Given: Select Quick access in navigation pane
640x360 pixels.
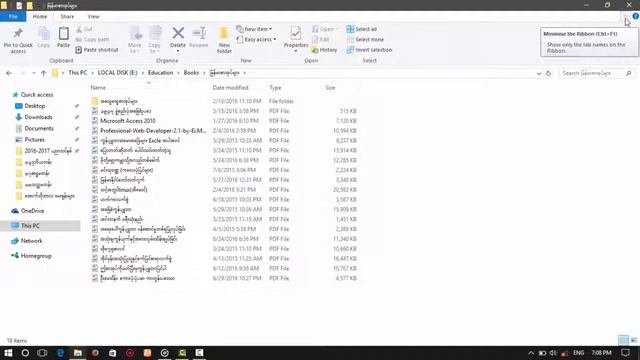Looking at the screenshot, I should (37, 95).
